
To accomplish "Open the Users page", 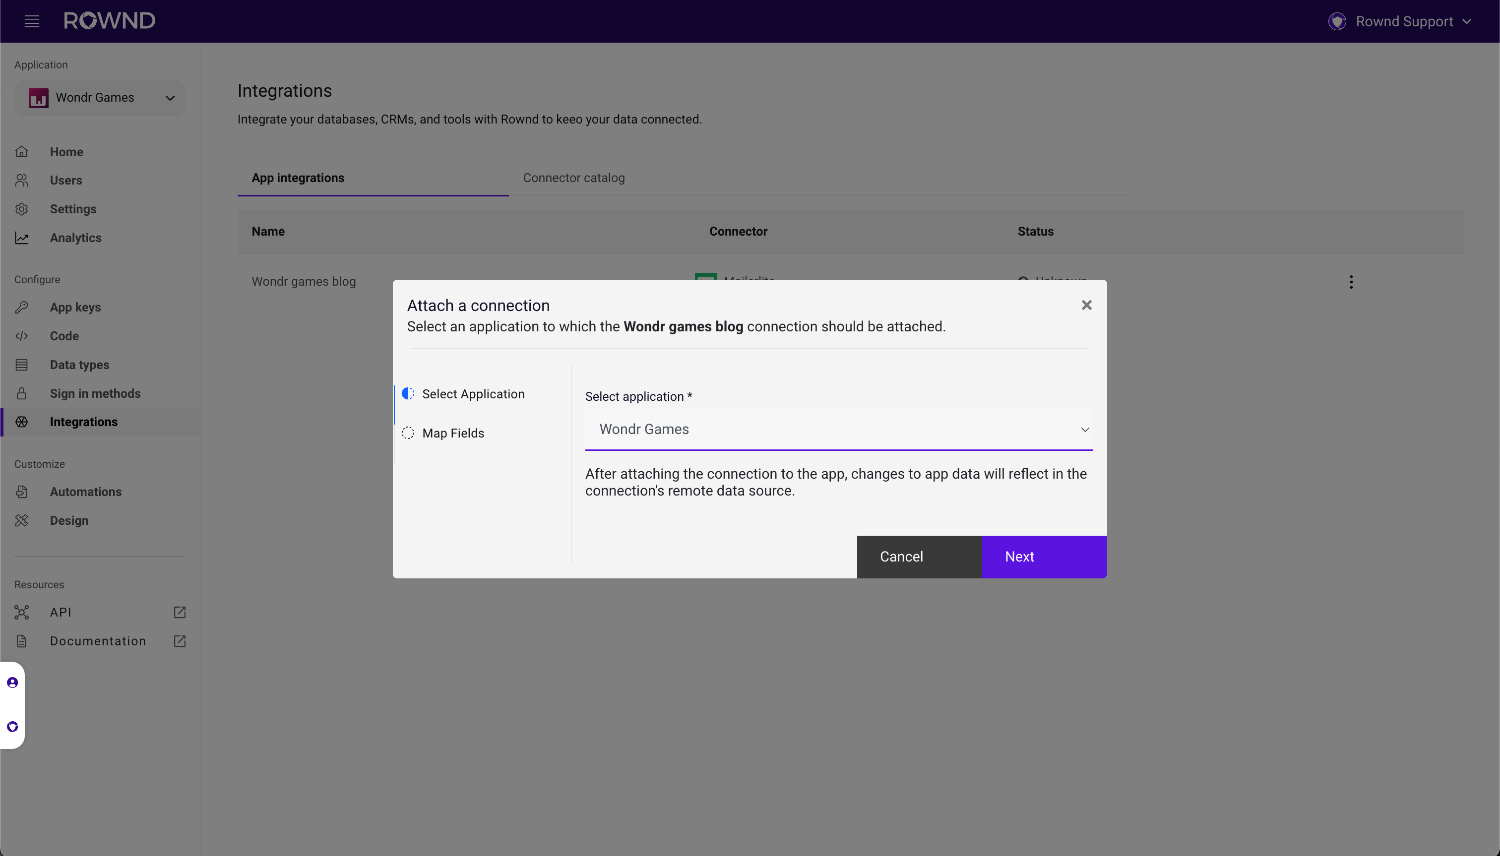I will pyautogui.click(x=66, y=181).
